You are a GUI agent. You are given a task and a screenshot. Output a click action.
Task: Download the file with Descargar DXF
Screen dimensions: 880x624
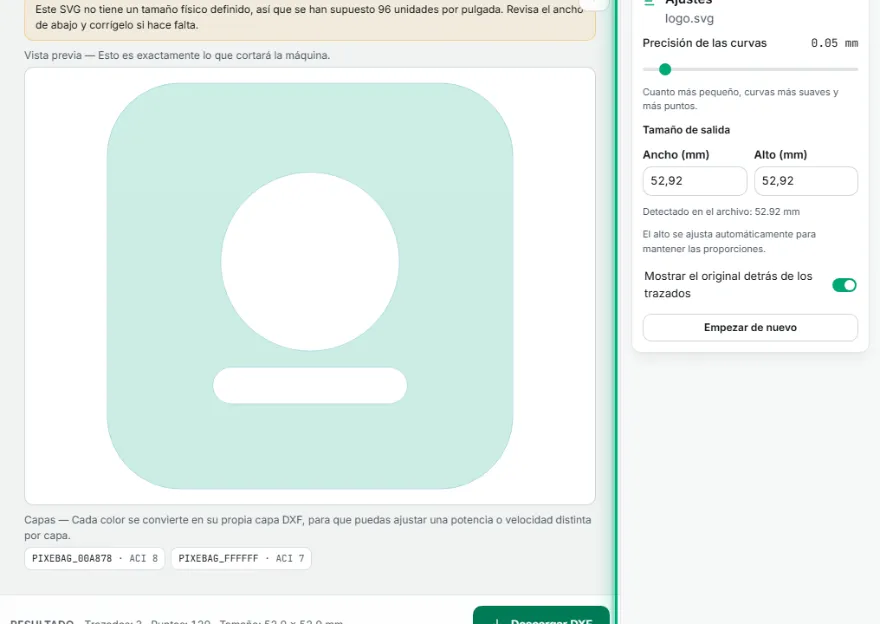click(541, 616)
